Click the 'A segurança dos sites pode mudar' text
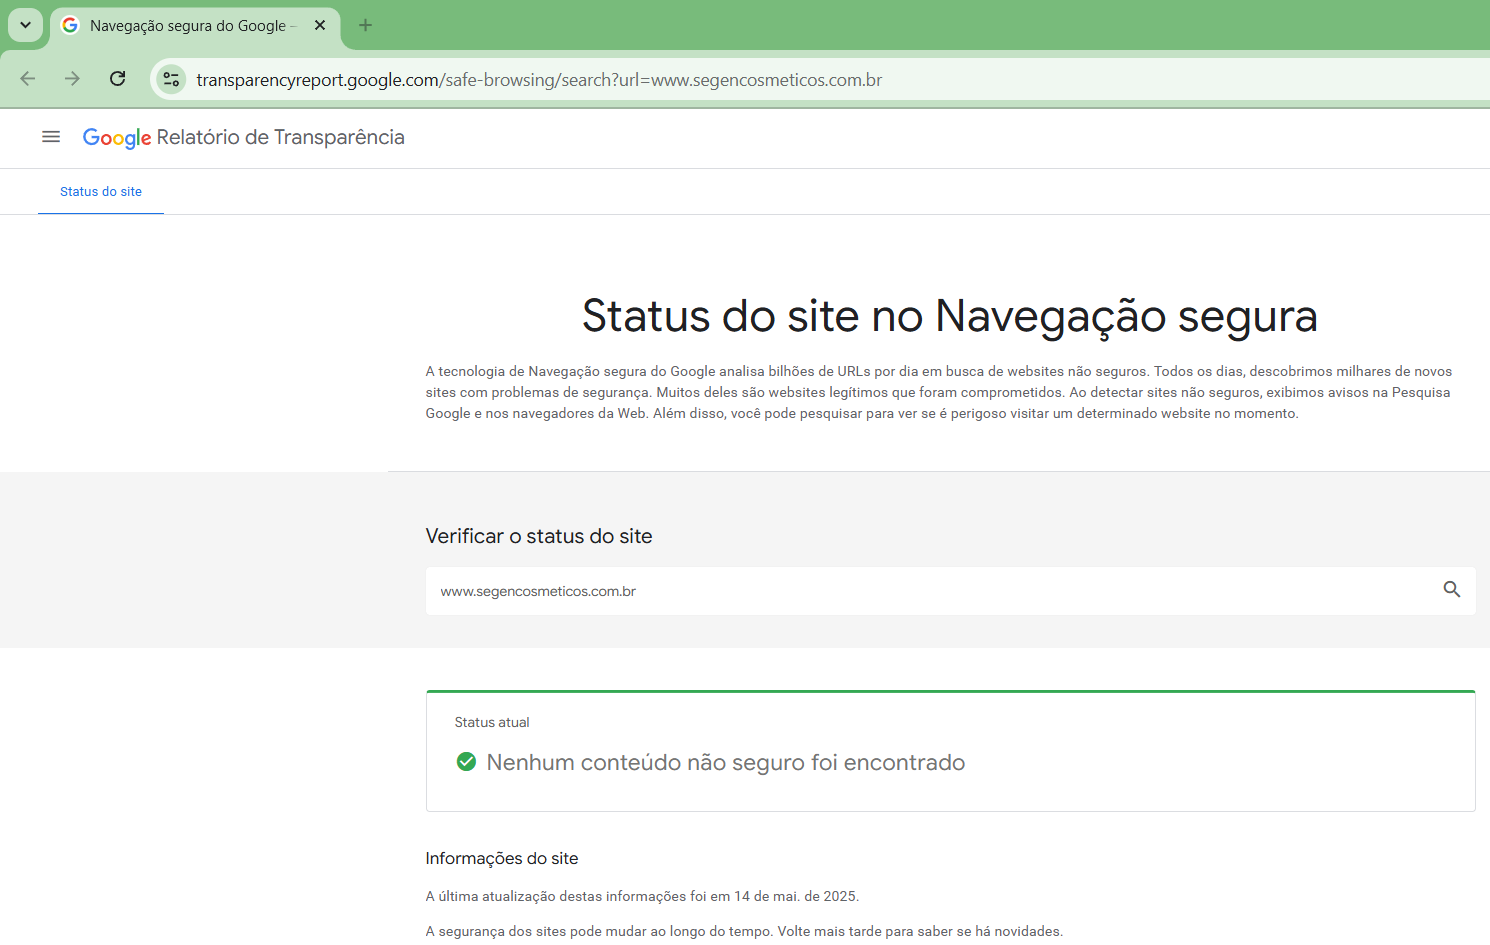1490x945 pixels. (x=744, y=931)
